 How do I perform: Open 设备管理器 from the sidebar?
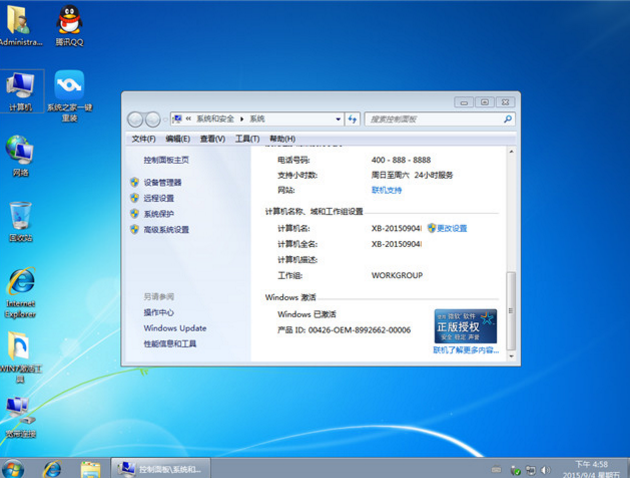coord(163,182)
